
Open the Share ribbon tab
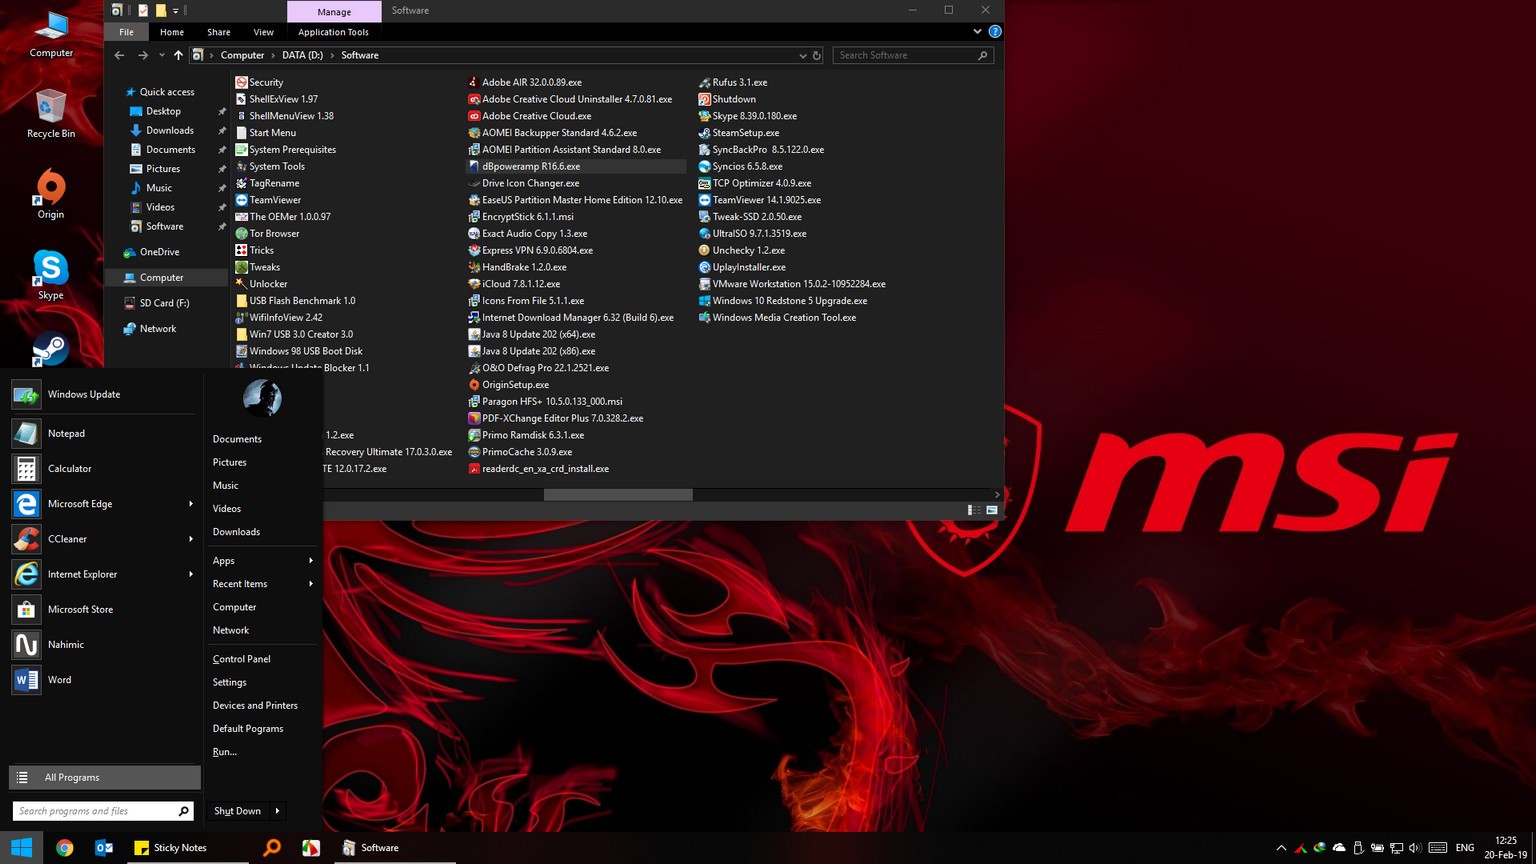(x=218, y=32)
